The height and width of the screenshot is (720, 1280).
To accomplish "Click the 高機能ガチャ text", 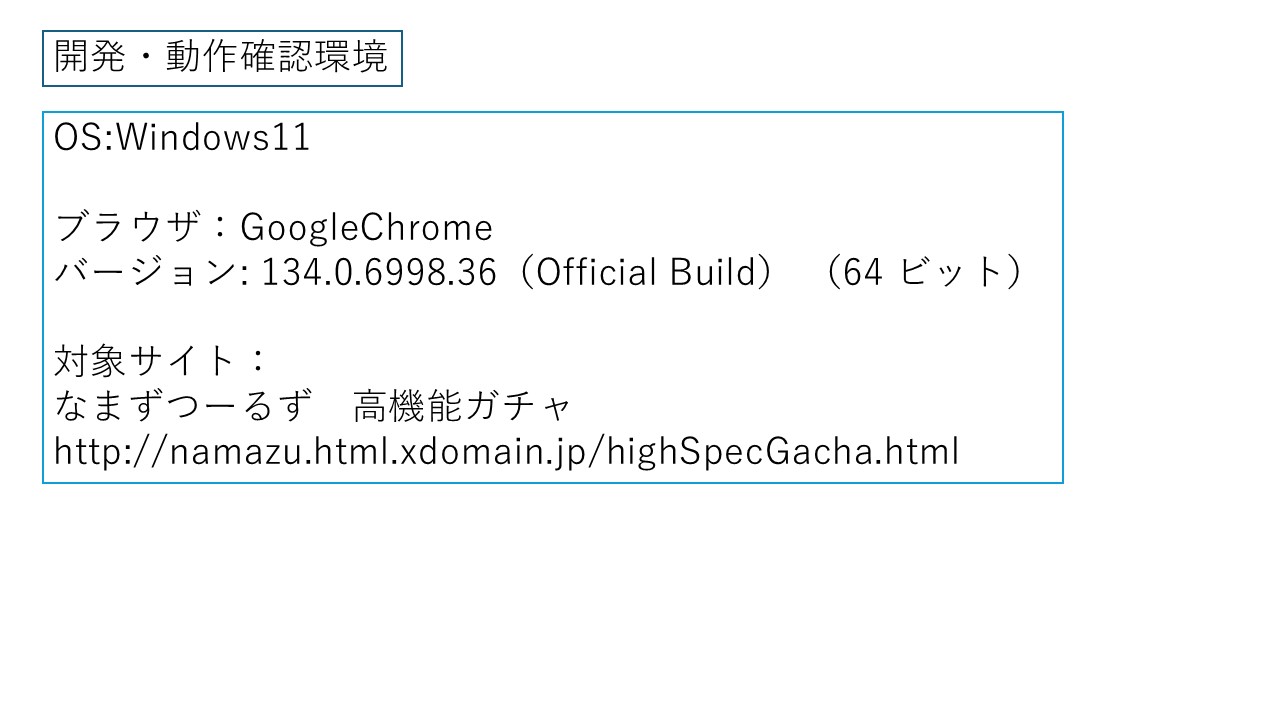I will coord(462,406).
